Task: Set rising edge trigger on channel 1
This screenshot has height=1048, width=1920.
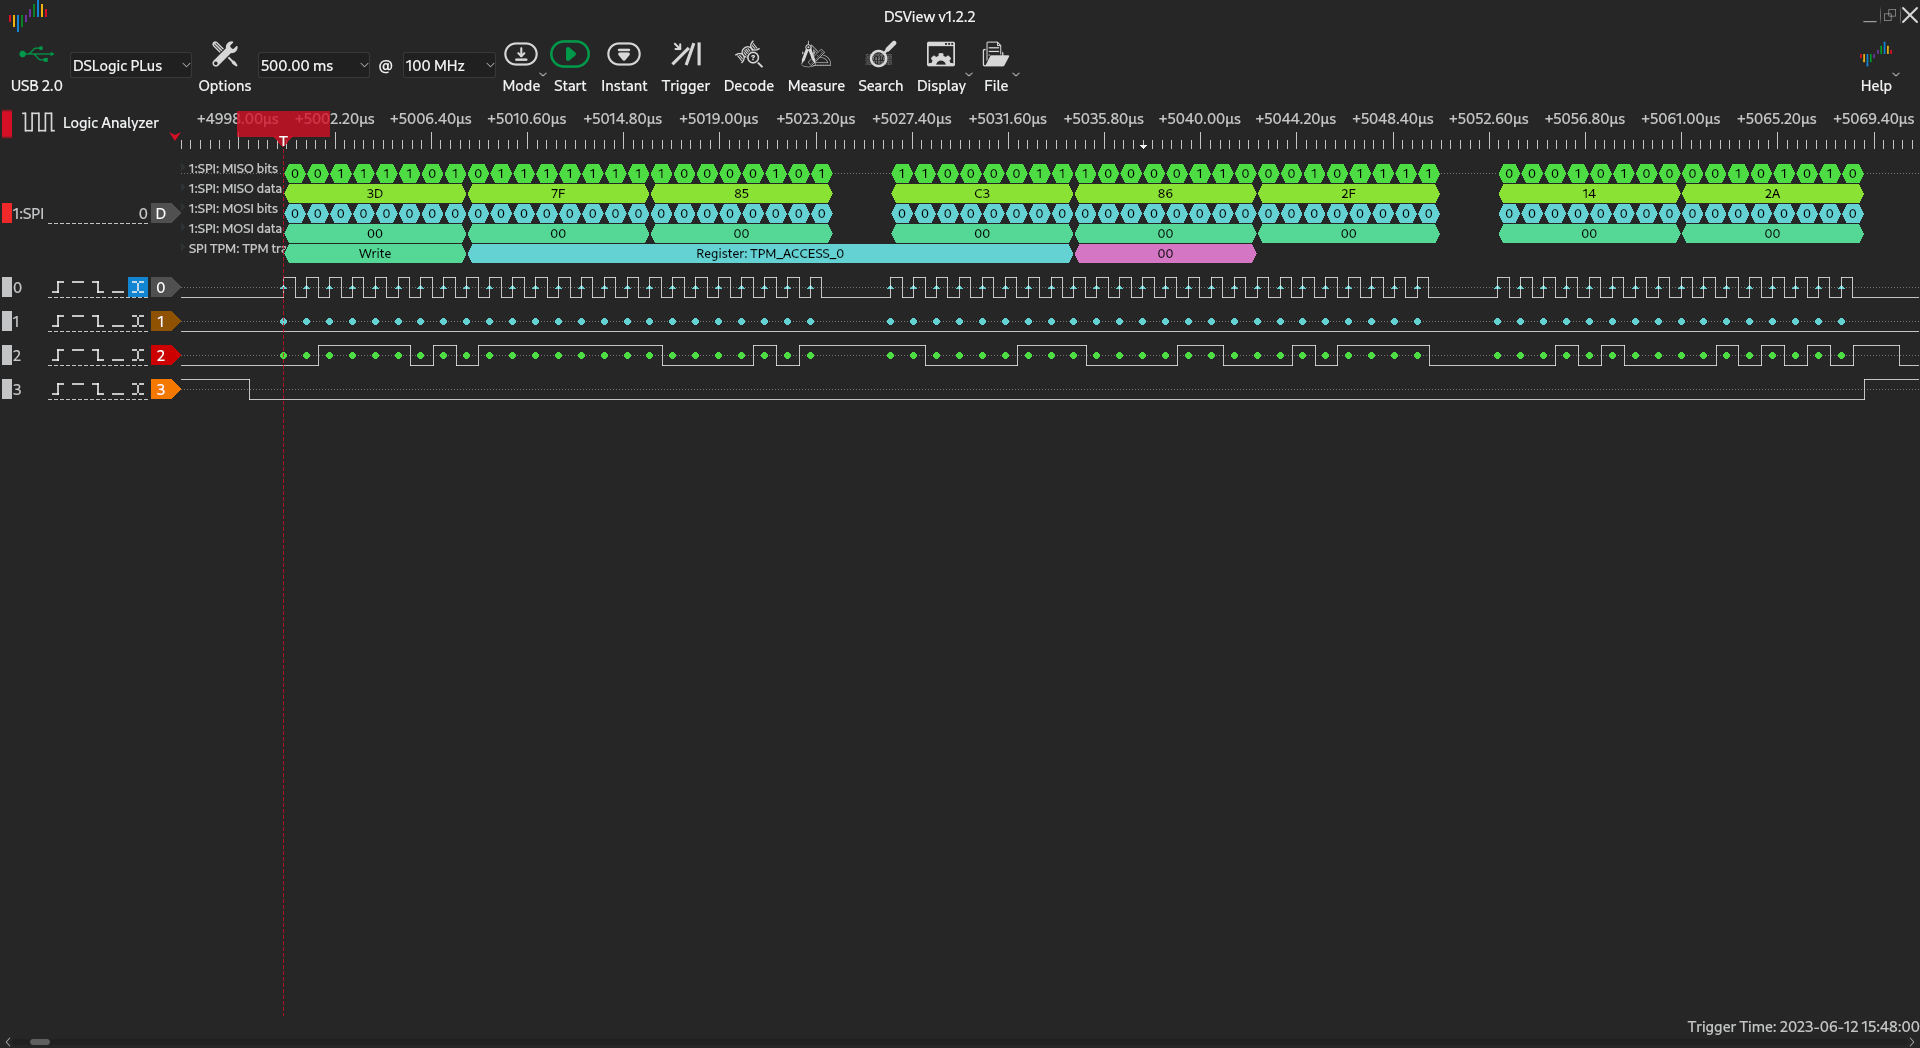Action: tap(57, 321)
